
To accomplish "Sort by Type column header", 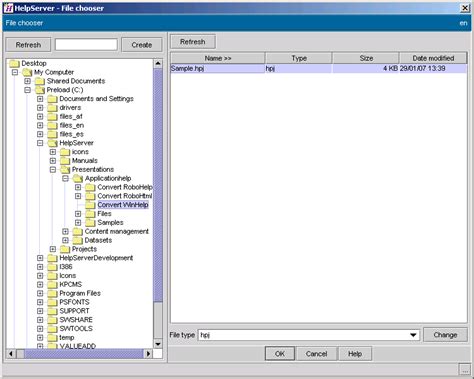I will (299, 58).
